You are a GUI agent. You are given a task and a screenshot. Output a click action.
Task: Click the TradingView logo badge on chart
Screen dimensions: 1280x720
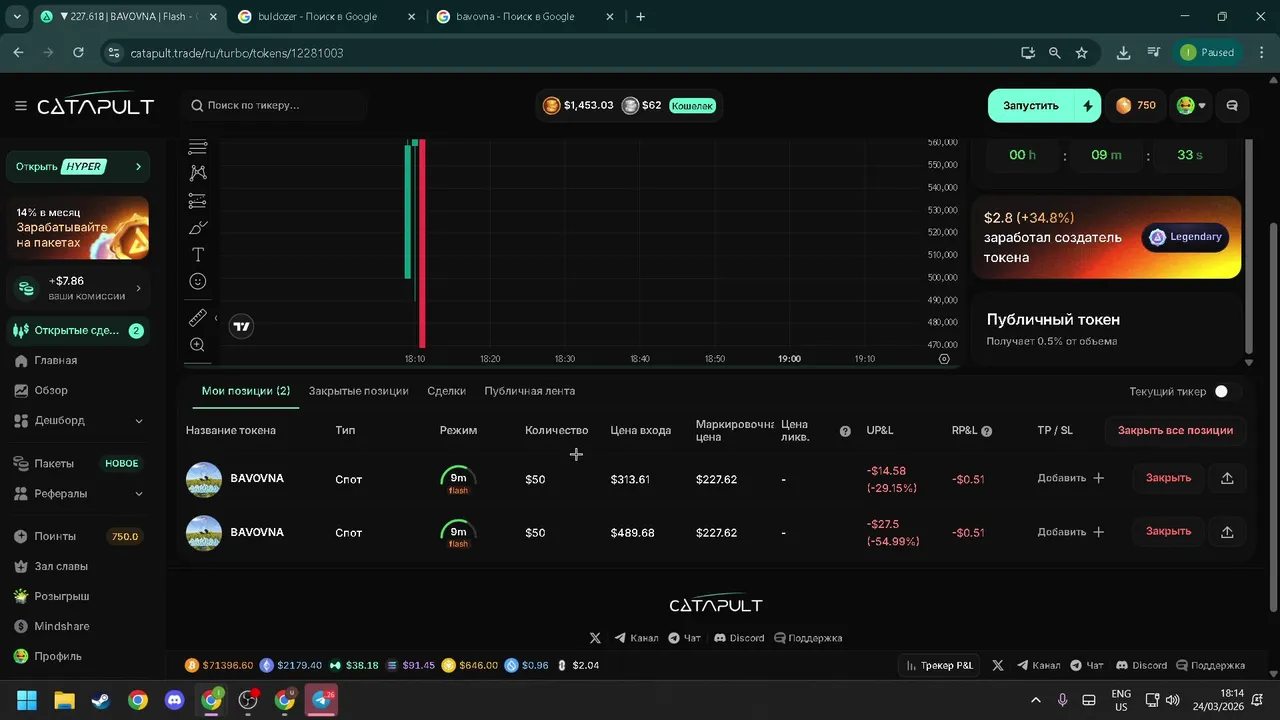(241, 326)
